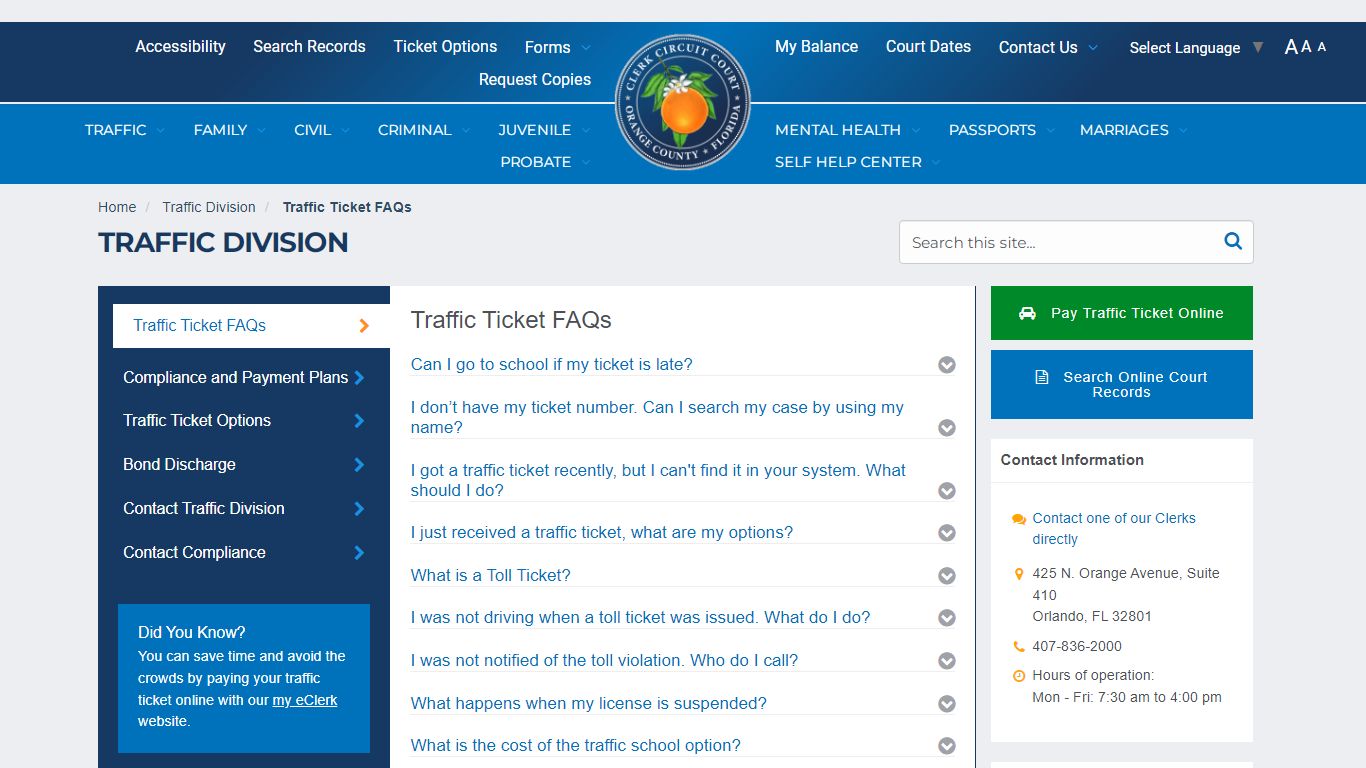Click the Orange County Clerk seal logo
This screenshot has width=1366, height=768.
683,102
